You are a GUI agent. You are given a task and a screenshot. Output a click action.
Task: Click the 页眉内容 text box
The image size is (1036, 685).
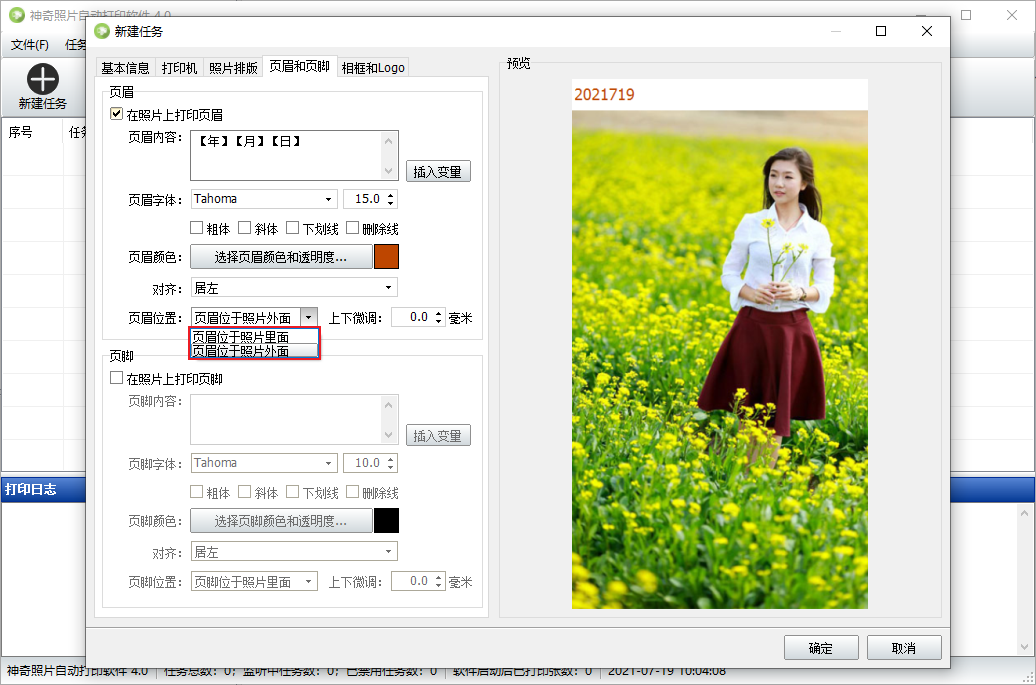(x=287, y=155)
